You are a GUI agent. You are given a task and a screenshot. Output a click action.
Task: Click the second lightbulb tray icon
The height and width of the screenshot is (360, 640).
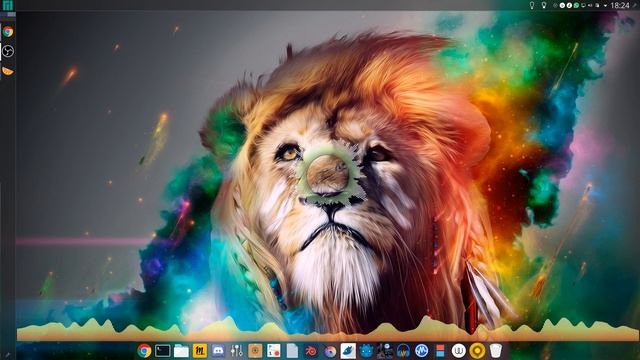pos(544,5)
